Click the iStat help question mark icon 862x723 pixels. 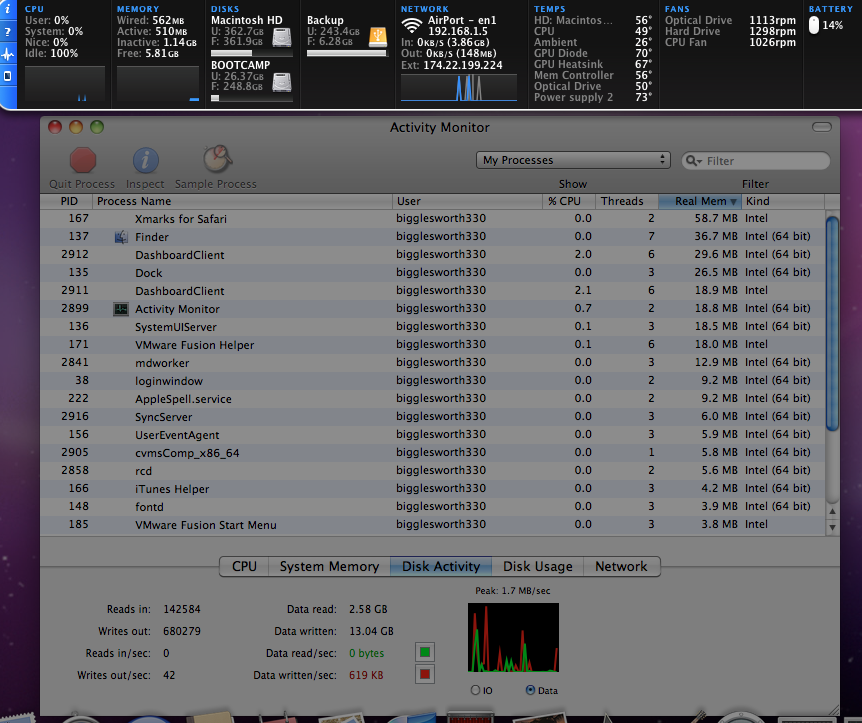pyautogui.click(x=8, y=32)
